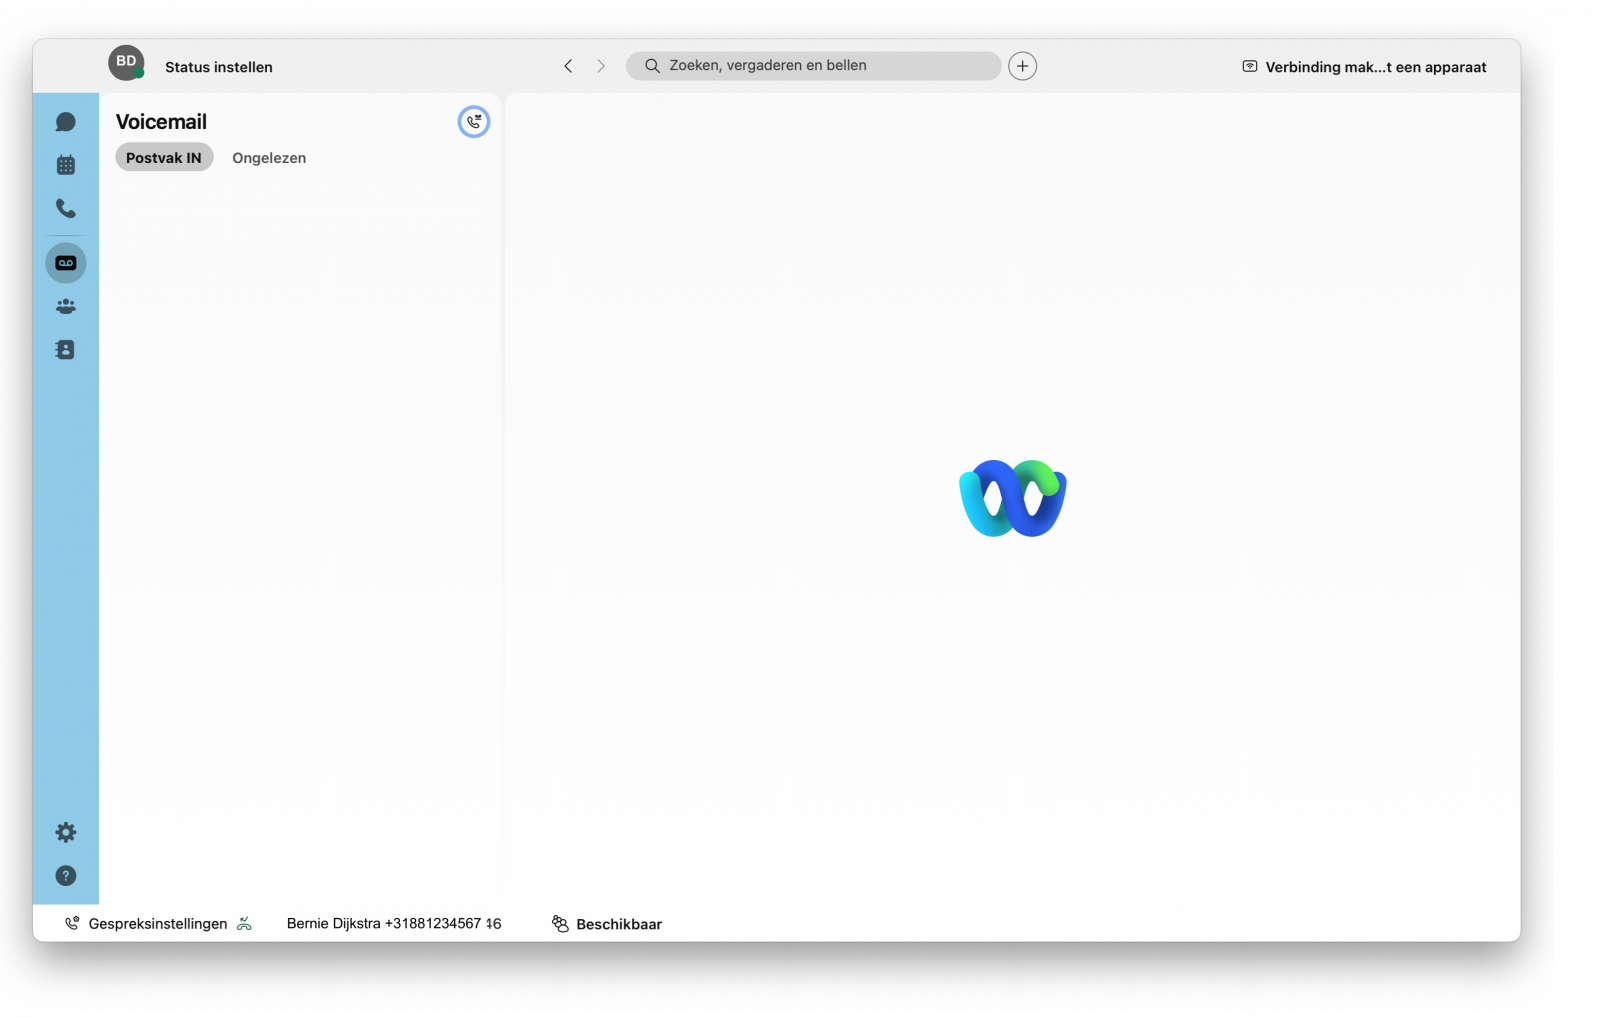Image resolution: width=1600 pixels, height=1018 pixels.
Task: Open Gespreksinstellingen in the footer
Action: [x=158, y=924]
